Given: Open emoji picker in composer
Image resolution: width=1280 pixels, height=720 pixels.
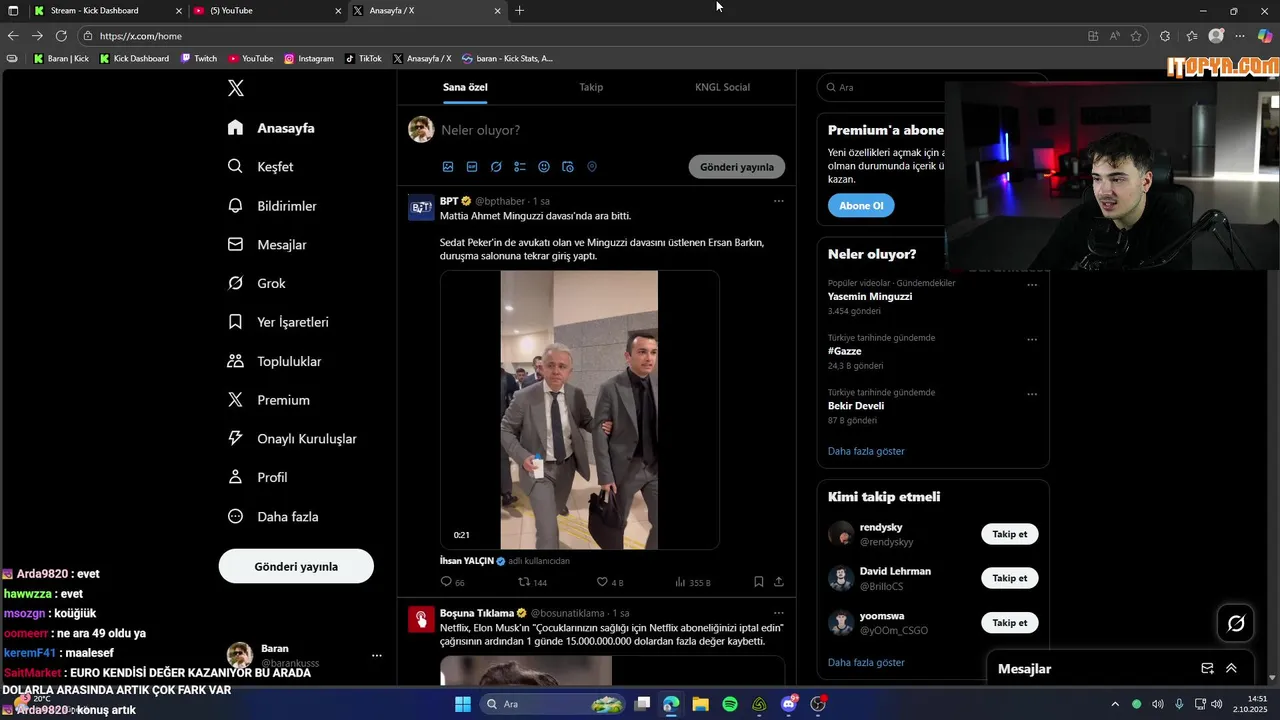Looking at the screenshot, I should (544, 167).
